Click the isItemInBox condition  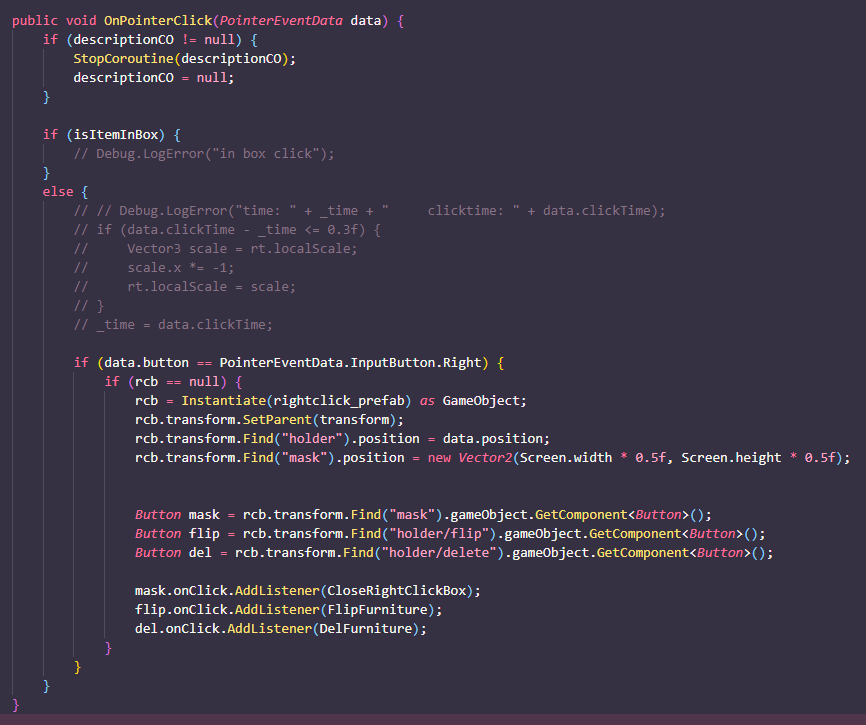(x=116, y=135)
